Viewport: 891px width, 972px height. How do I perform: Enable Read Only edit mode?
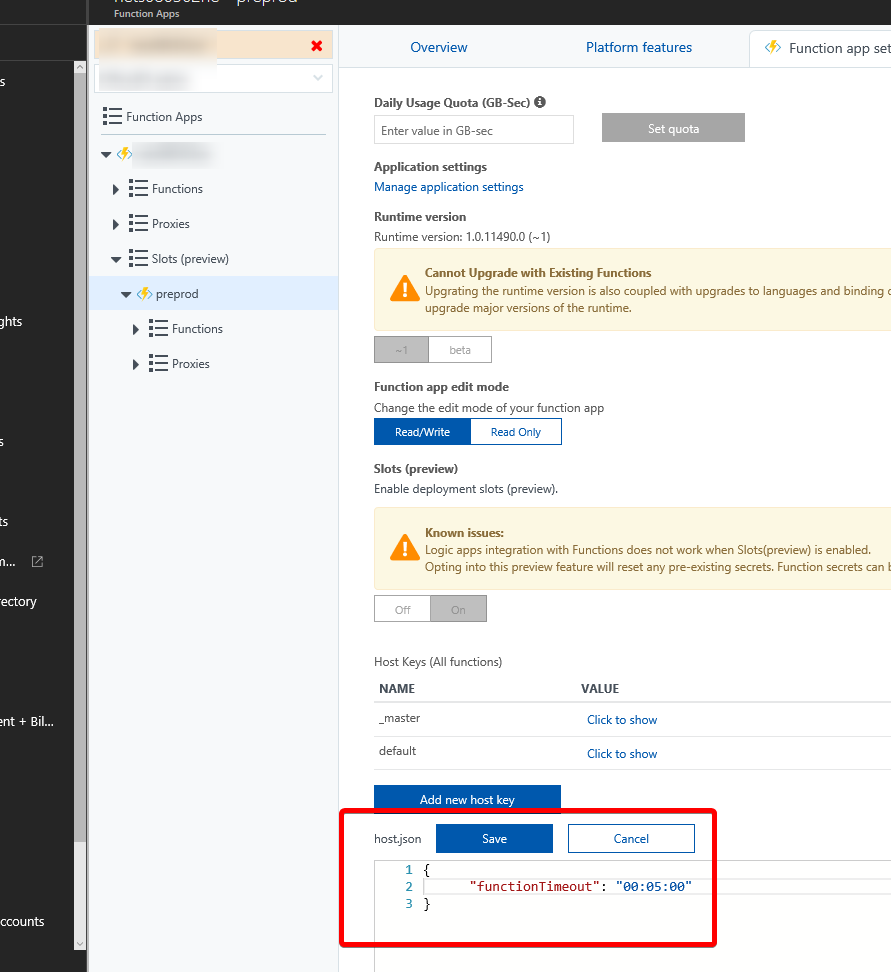[x=515, y=431]
